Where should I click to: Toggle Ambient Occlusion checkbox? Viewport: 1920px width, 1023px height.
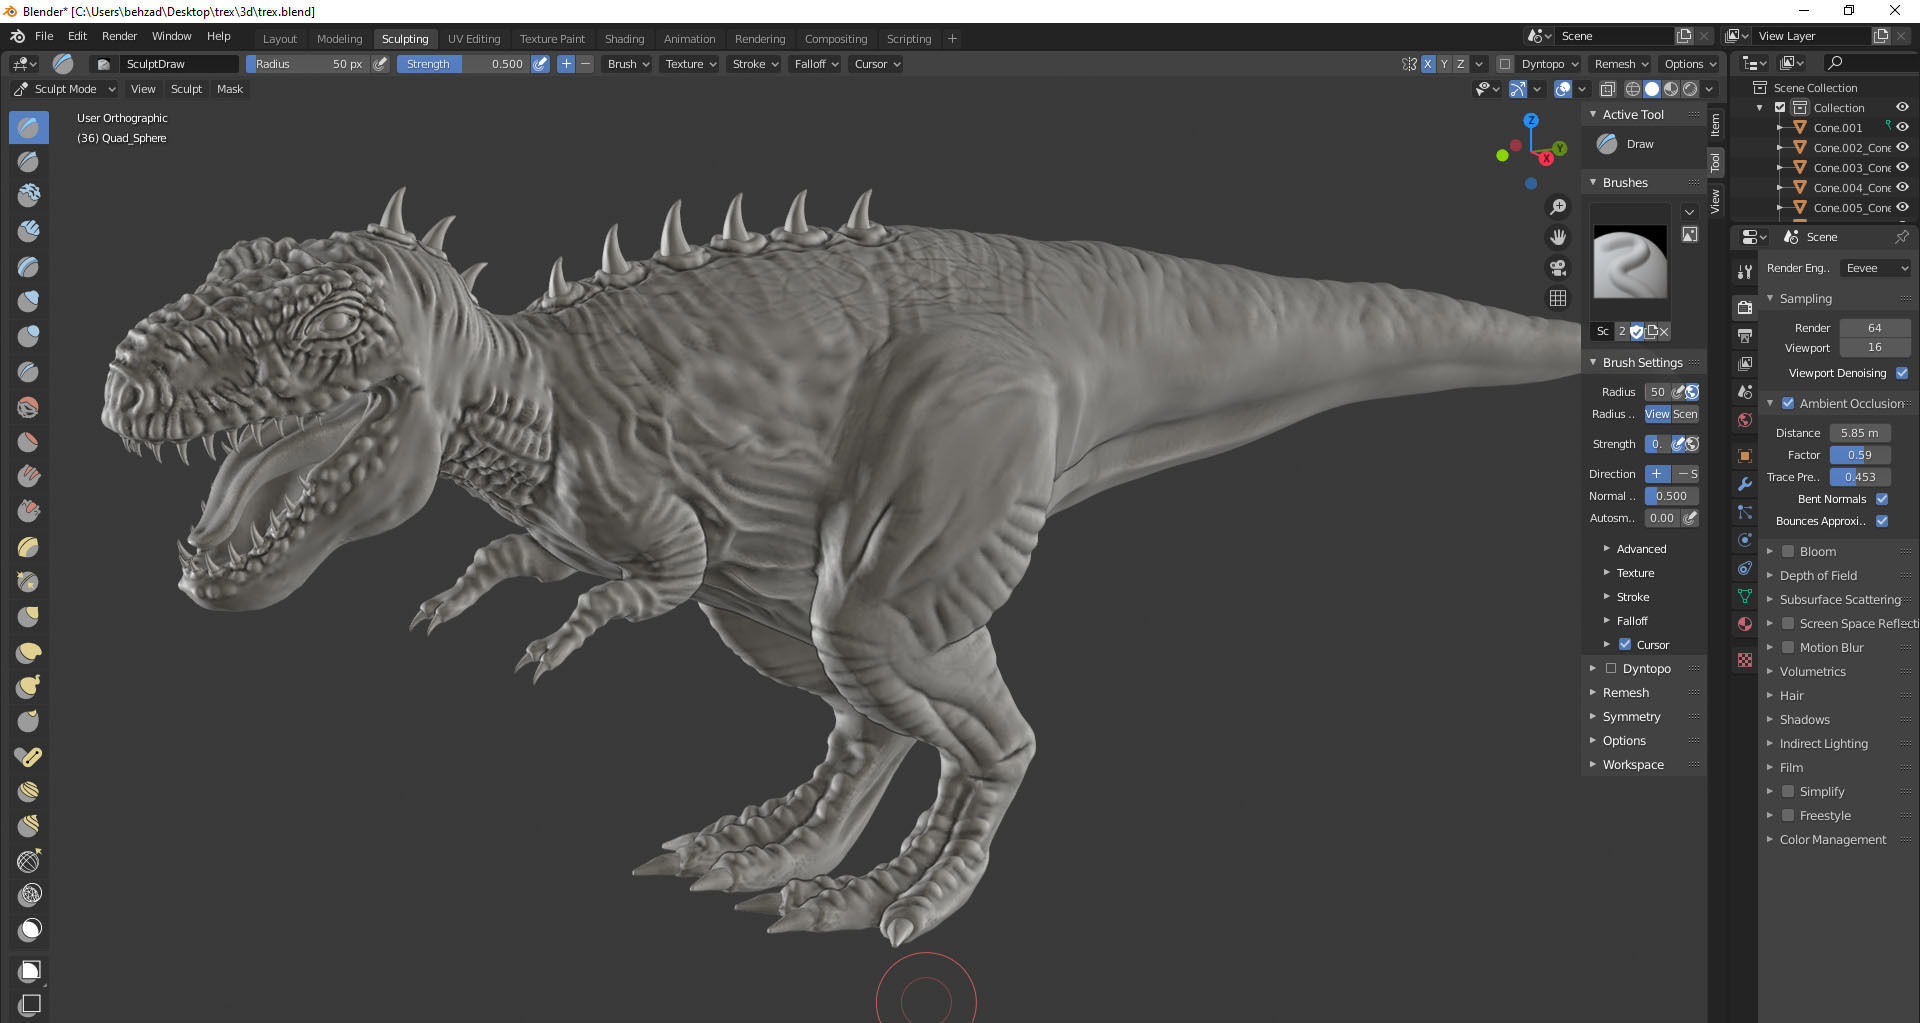click(x=1788, y=403)
